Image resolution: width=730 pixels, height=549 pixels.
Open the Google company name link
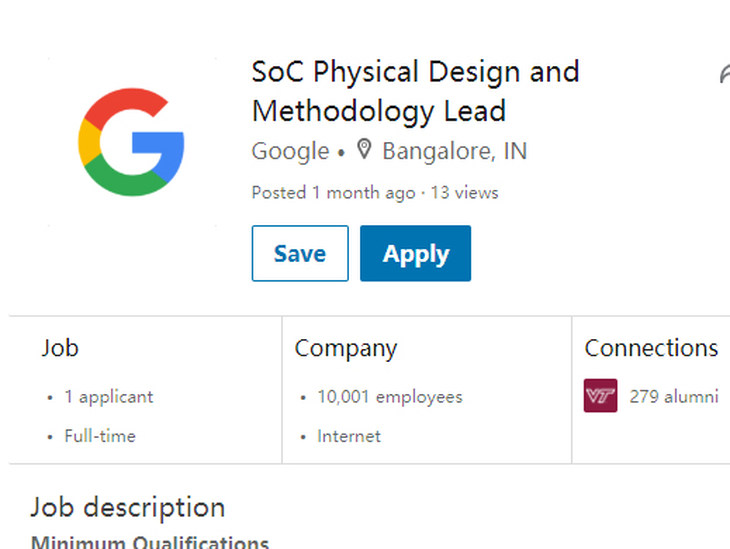[291, 151]
